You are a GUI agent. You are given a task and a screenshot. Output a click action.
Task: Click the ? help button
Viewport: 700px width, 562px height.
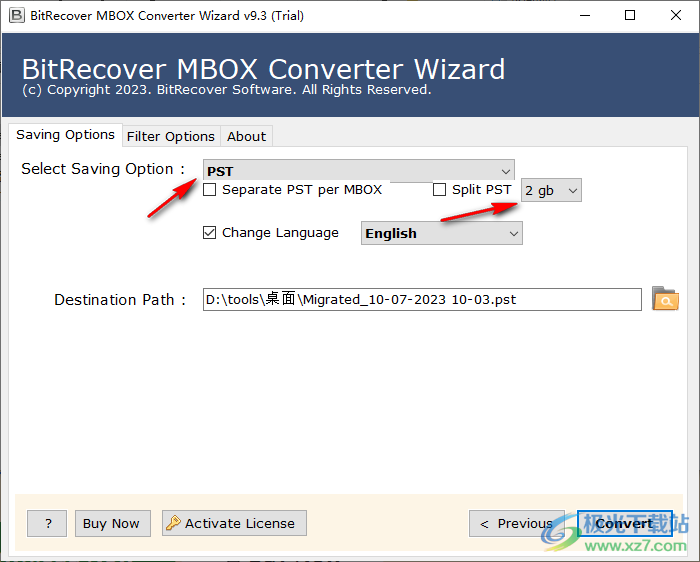coord(47,523)
